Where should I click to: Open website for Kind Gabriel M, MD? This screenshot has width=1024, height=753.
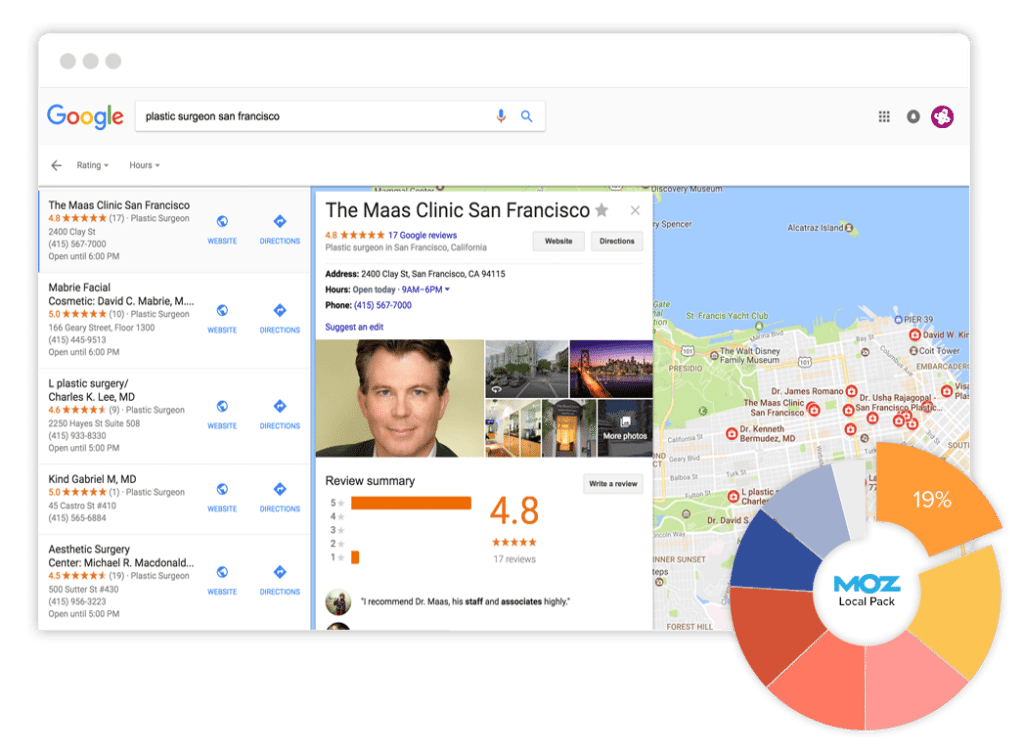coord(222,497)
